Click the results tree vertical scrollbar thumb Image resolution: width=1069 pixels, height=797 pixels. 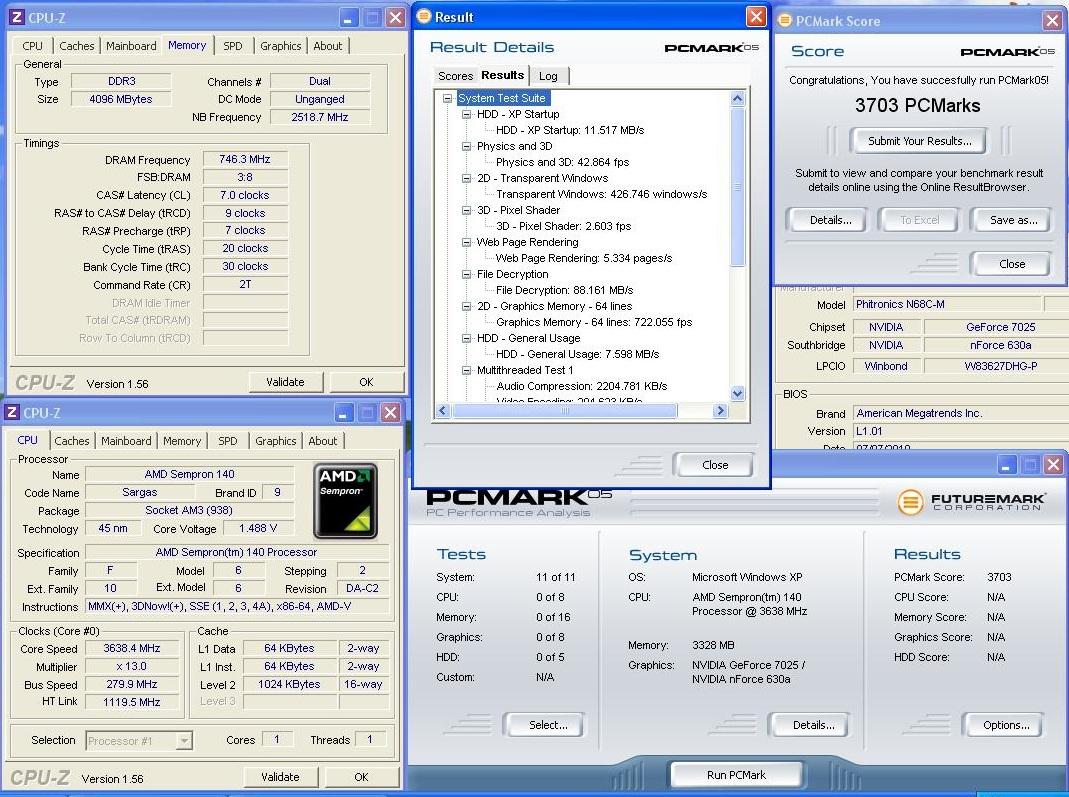pyautogui.click(x=738, y=185)
